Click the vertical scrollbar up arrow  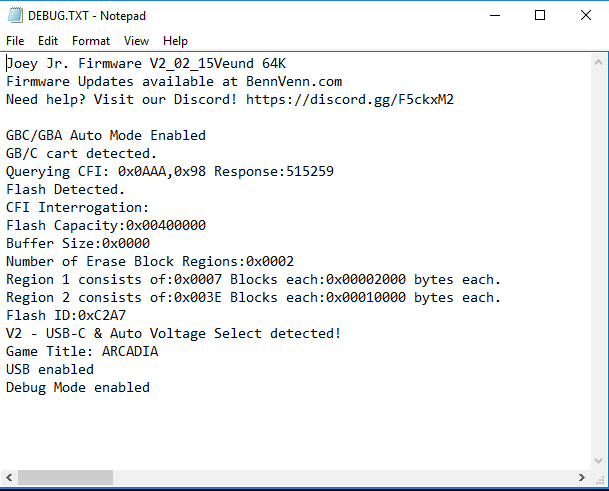click(x=598, y=62)
